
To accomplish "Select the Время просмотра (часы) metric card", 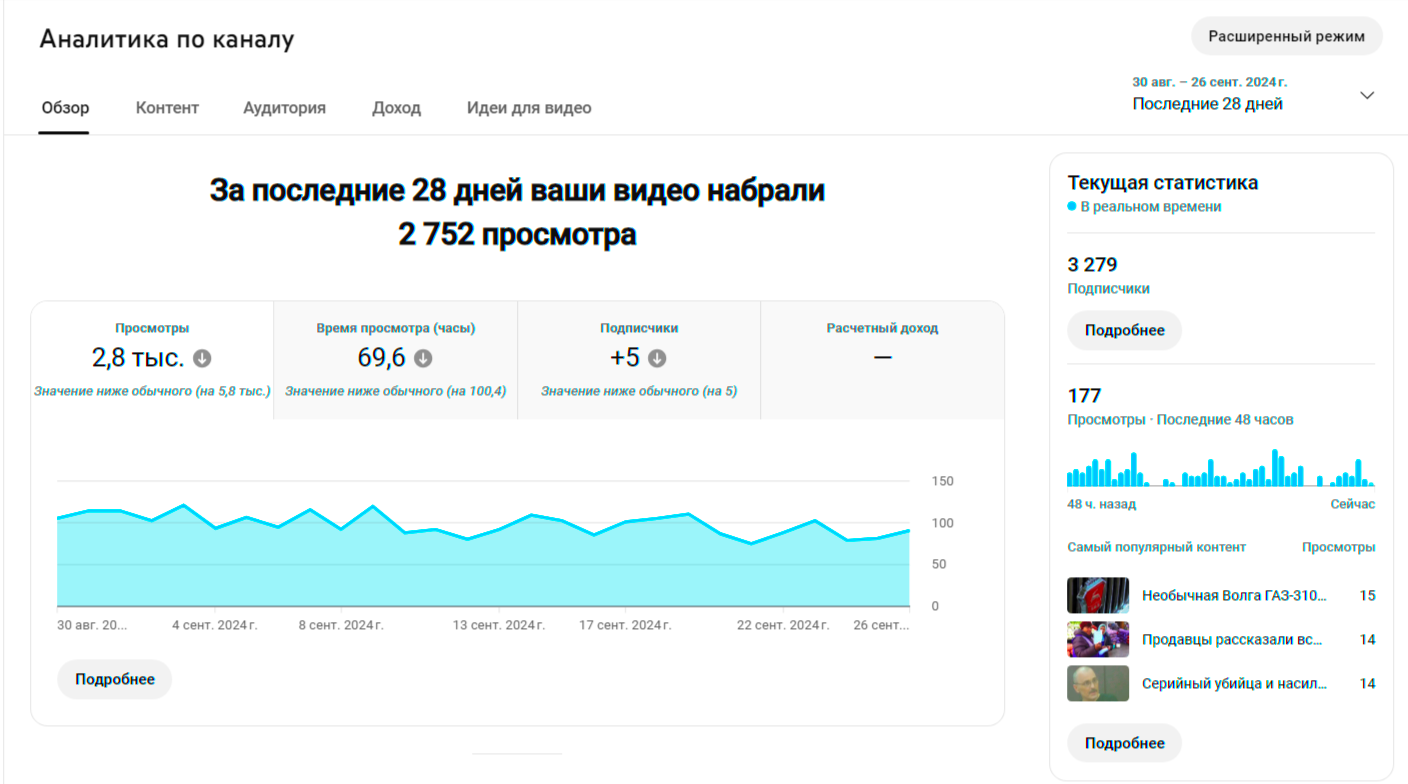I will click(x=395, y=359).
